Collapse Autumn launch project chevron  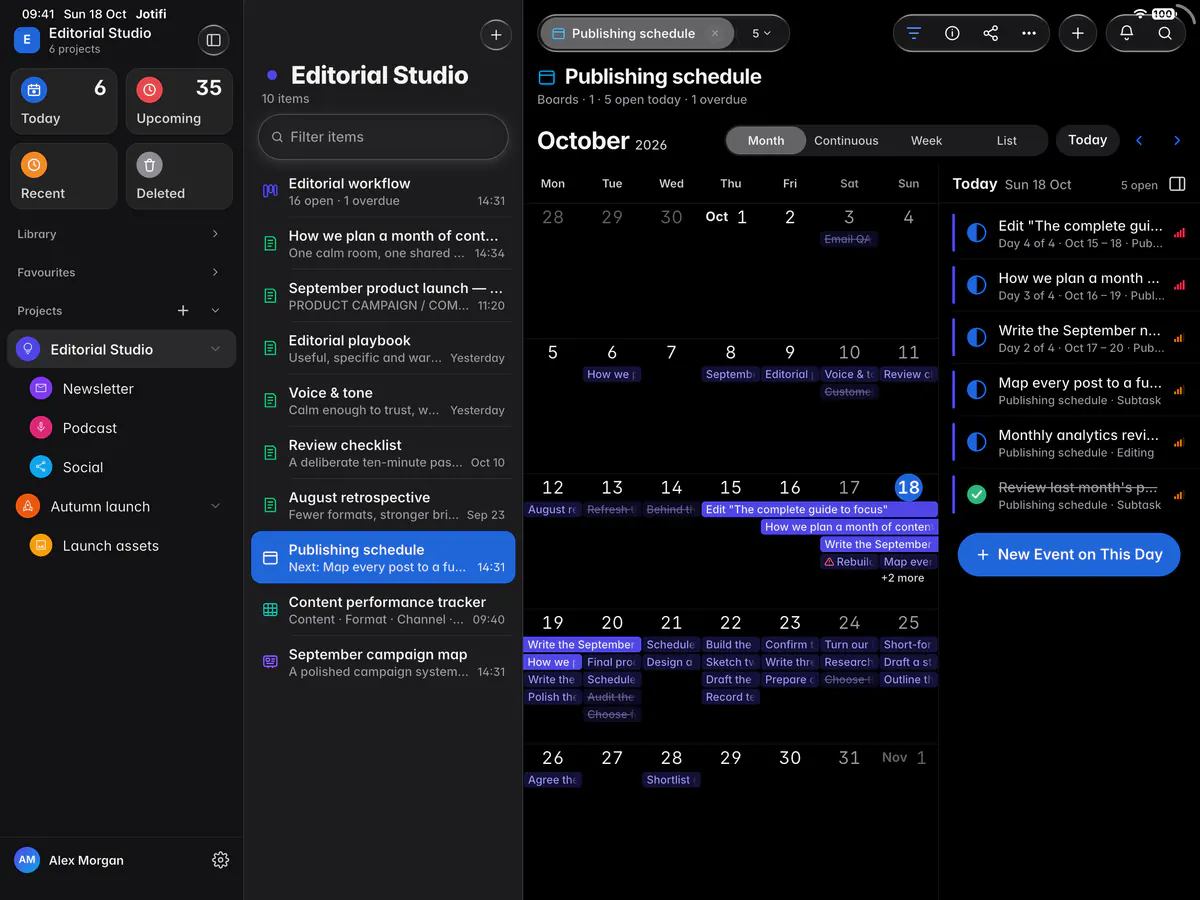tap(215, 507)
